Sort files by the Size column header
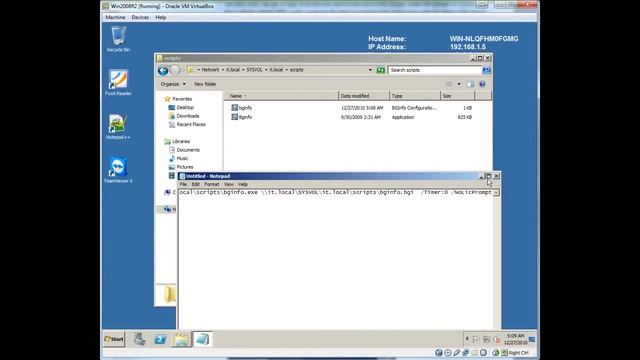This screenshot has height=360, width=640. tap(458, 96)
